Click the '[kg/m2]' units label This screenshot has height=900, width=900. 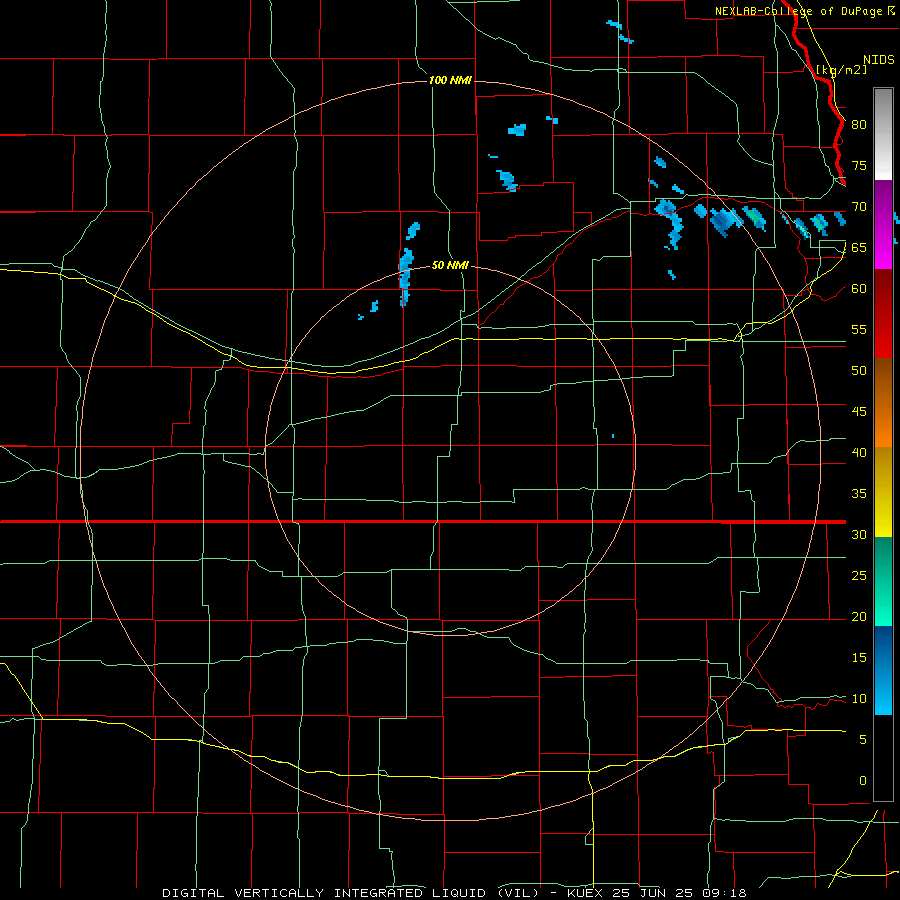click(x=841, y=69)
